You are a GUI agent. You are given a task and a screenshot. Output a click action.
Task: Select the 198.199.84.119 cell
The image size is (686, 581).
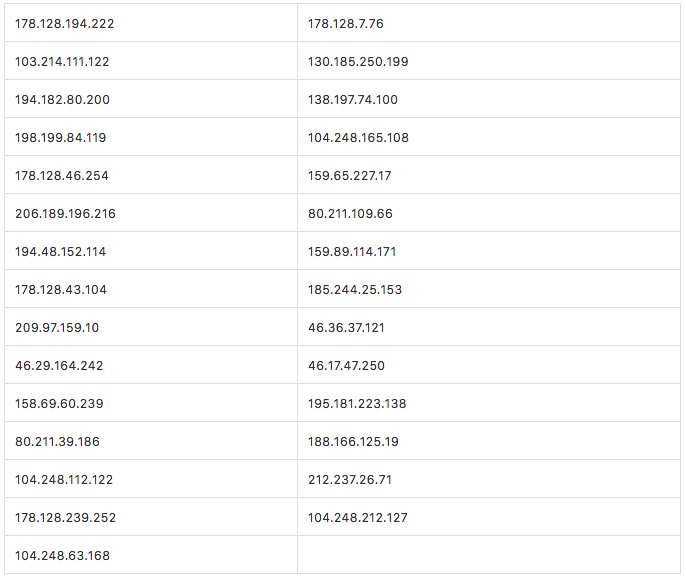[151, 137]
